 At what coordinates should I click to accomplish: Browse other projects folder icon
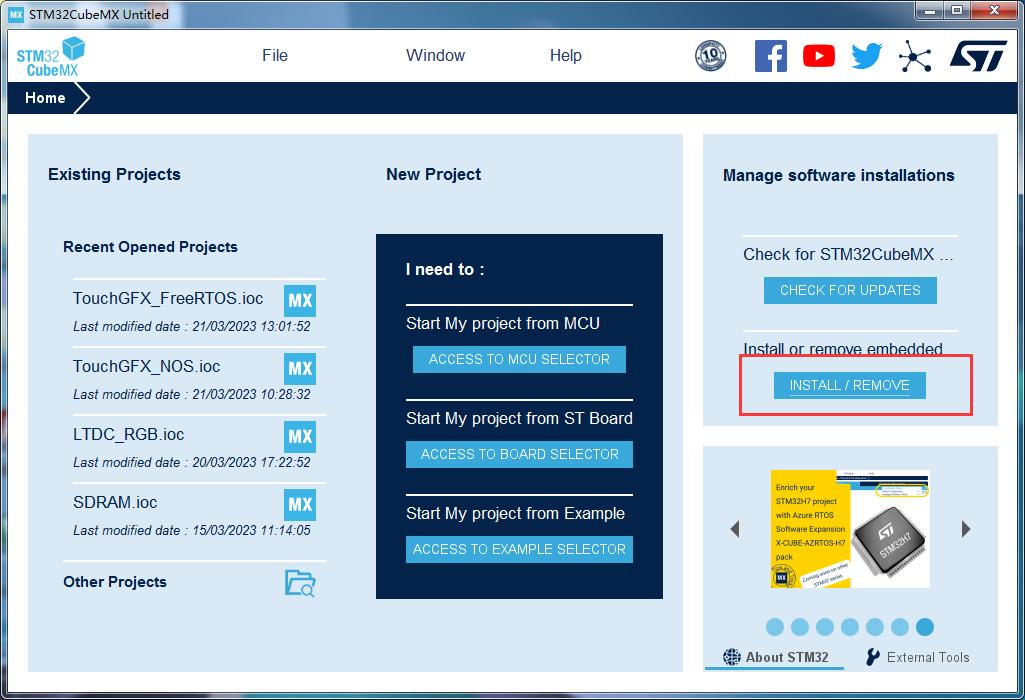pyautogui.click(x=300, y=583)
